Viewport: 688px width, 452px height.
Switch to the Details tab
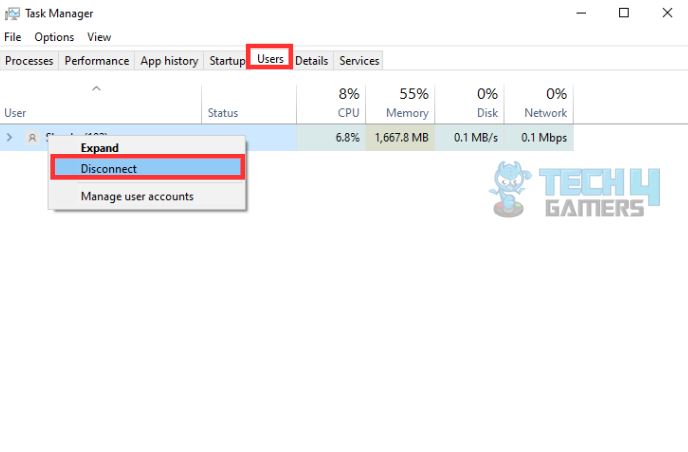click(x=311, y=61)
